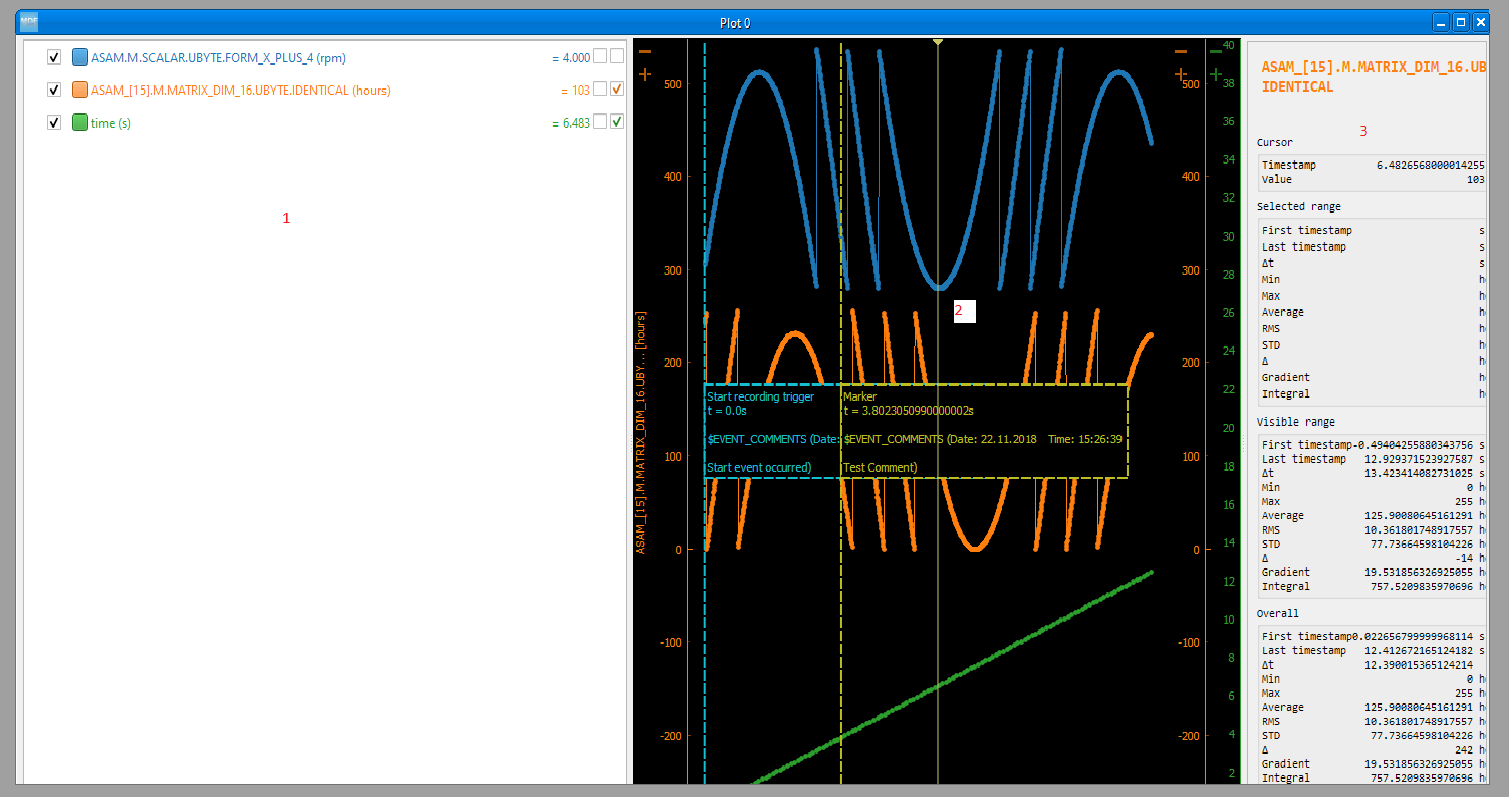Click the left orange plus axis button
This screenshot has width=1509, height=797.
tap(645, 74)
